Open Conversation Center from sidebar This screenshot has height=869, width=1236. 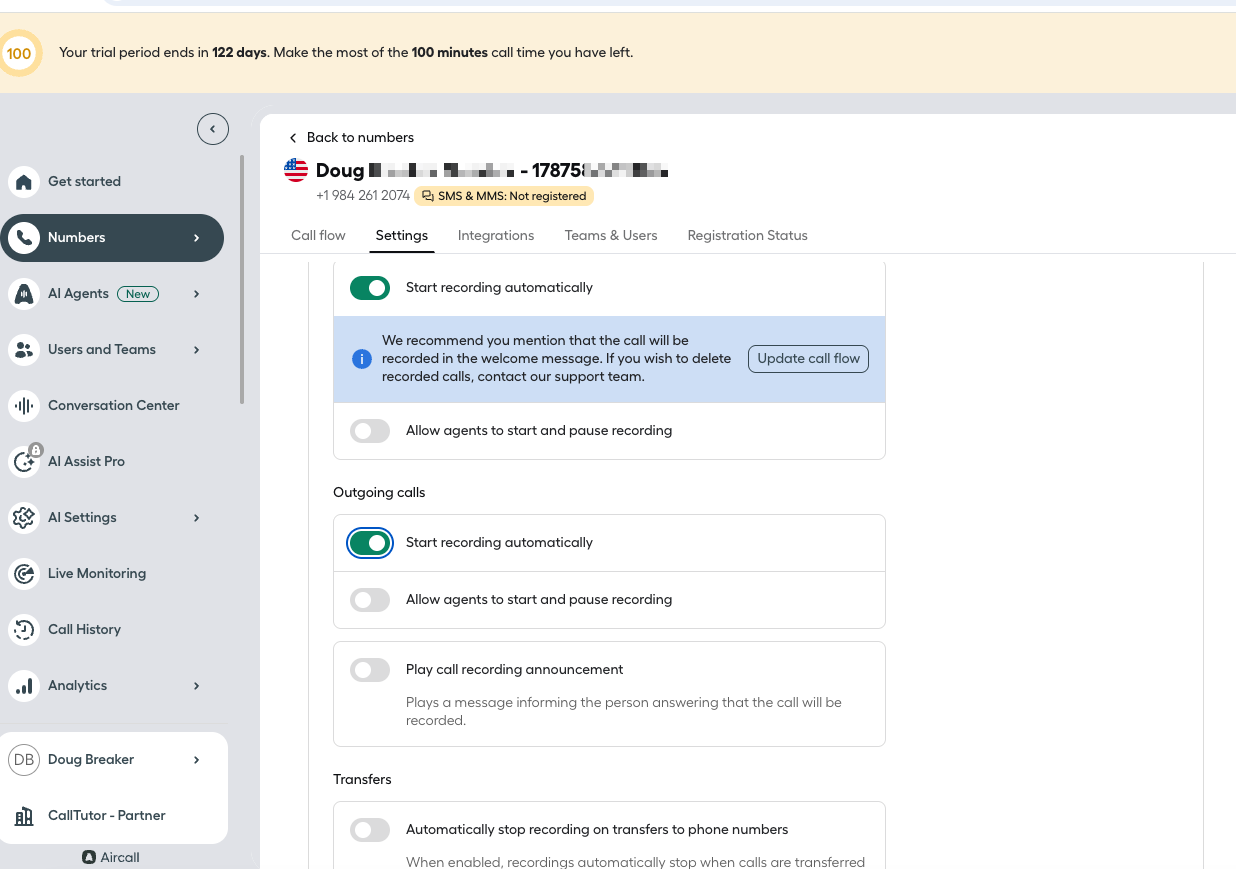click(114, 406)
